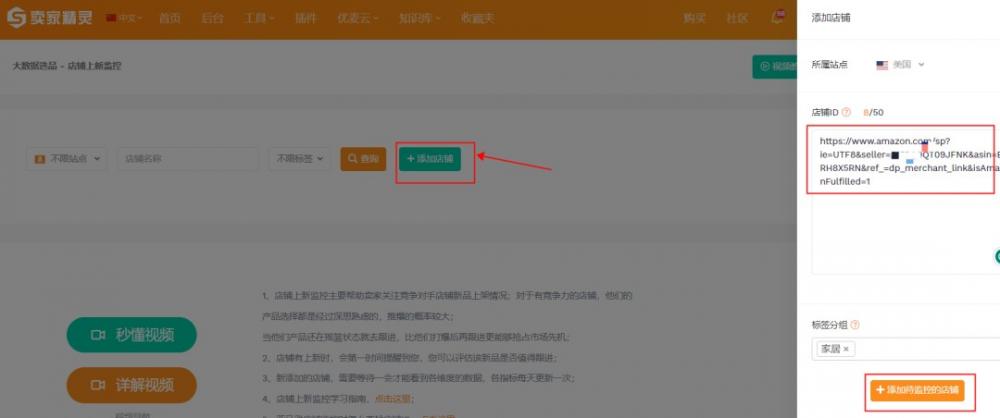
Task: Go to the 首页 nav item
Action: pyautogui.click(x=170, y=18)
